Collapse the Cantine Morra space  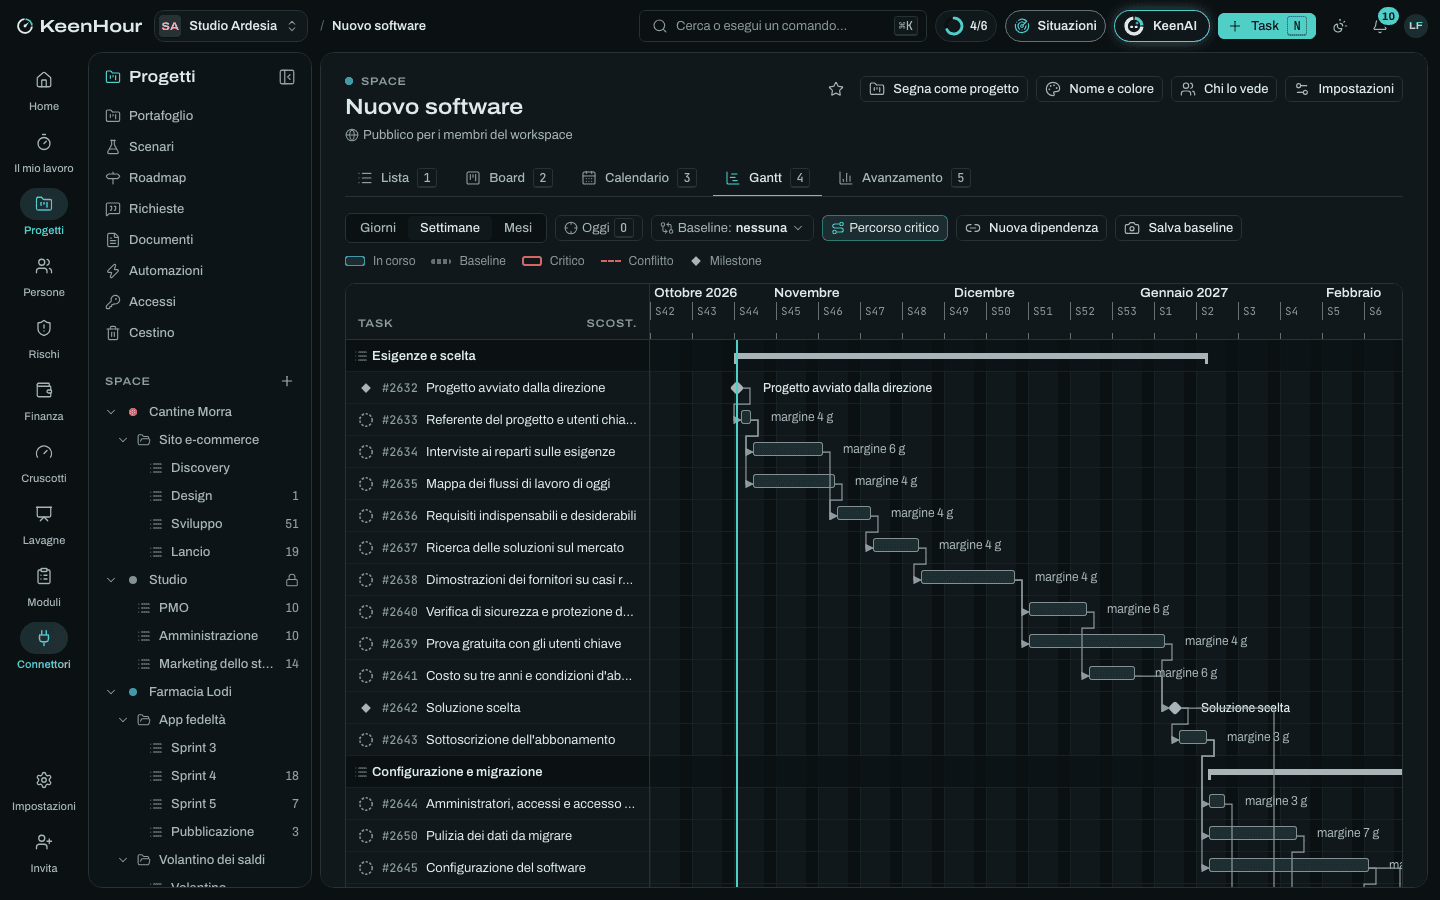[x=111, y=412]
